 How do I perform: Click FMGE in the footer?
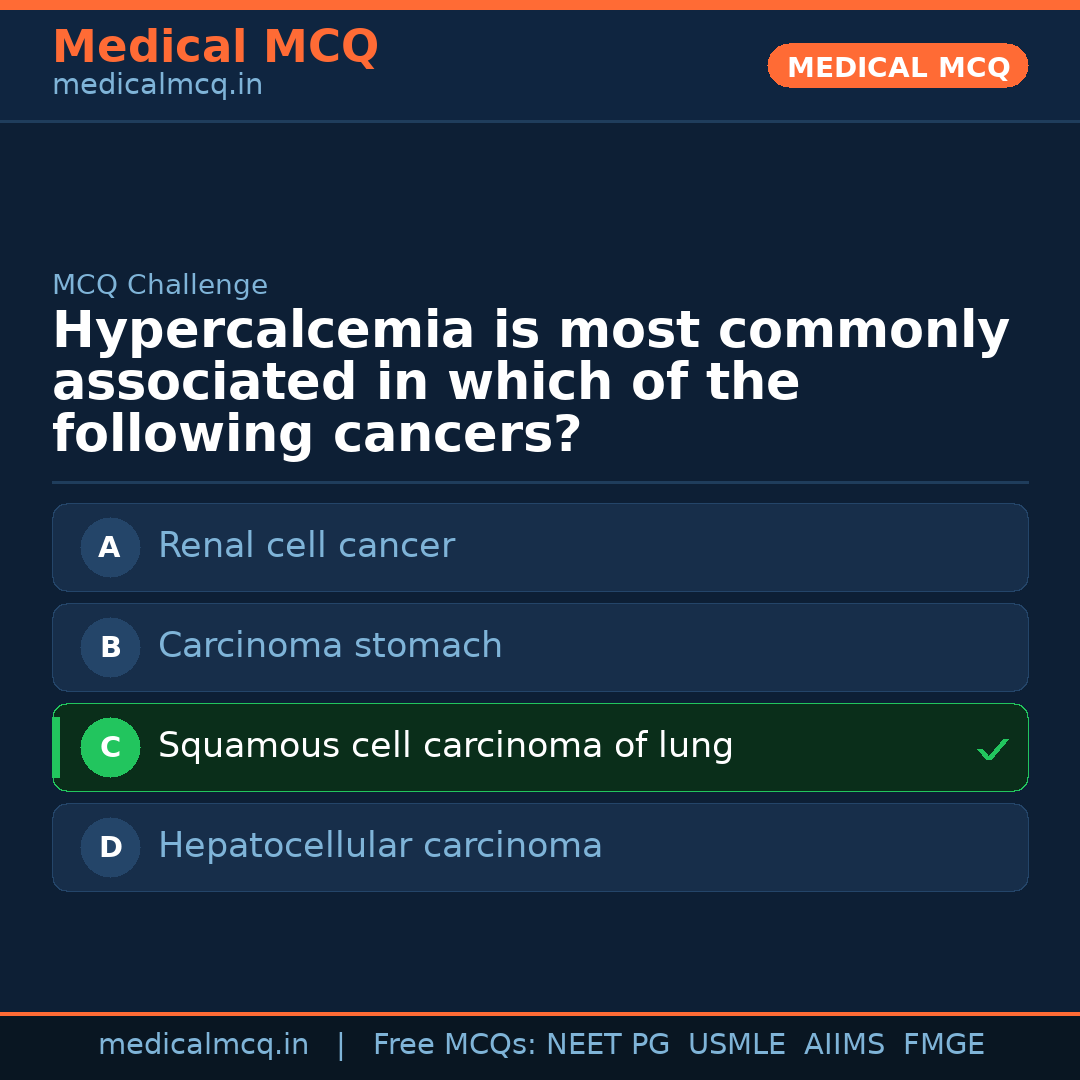coord(943,1045)
